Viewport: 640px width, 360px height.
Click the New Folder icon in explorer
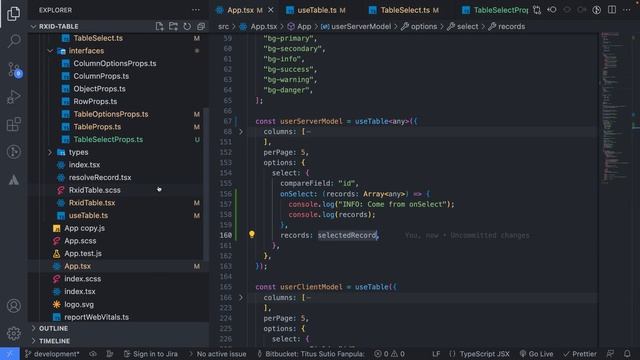(x=173, y=27)
